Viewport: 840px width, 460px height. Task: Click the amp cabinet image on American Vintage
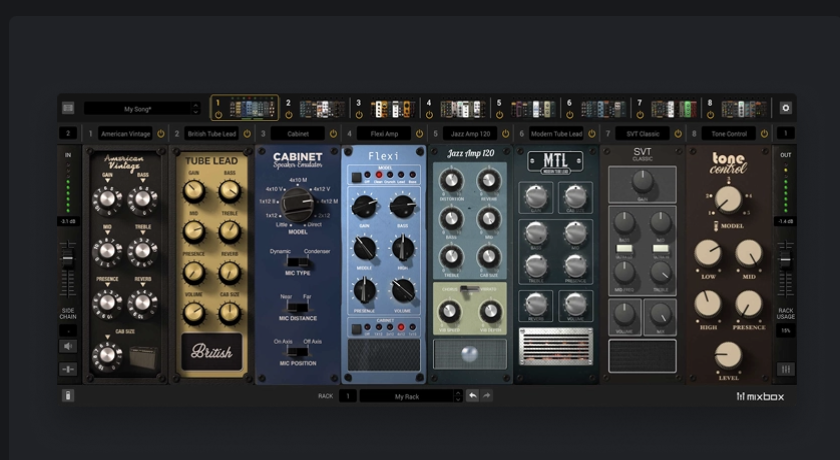(143, 357)
